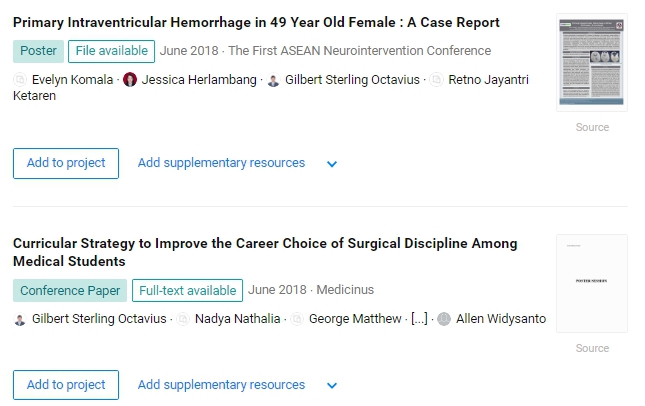The image size is (645, 406).
Task: Expand hidden authors via [...] link
Action: click(419, 319)
